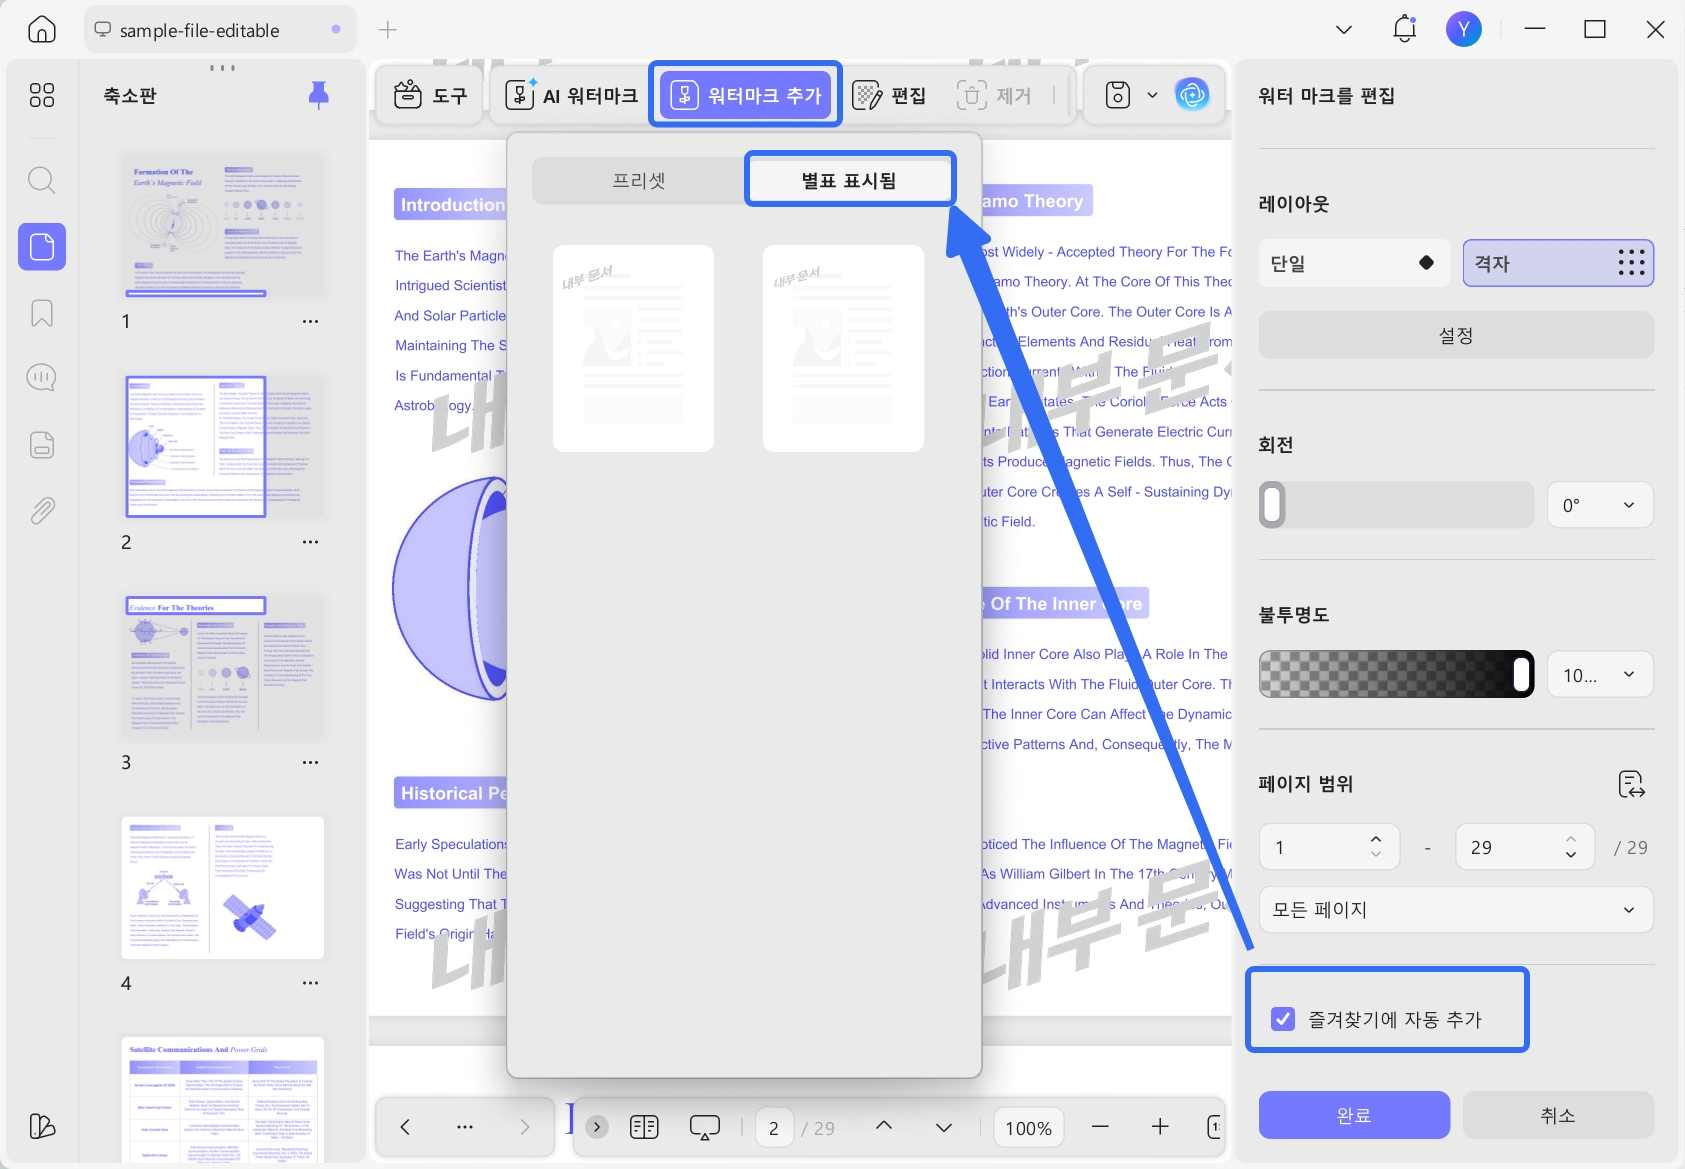Choose the second starred watermark template
Image resolution: width=1685 pixels, height=1169 pixels.
[x=843, y=349]
